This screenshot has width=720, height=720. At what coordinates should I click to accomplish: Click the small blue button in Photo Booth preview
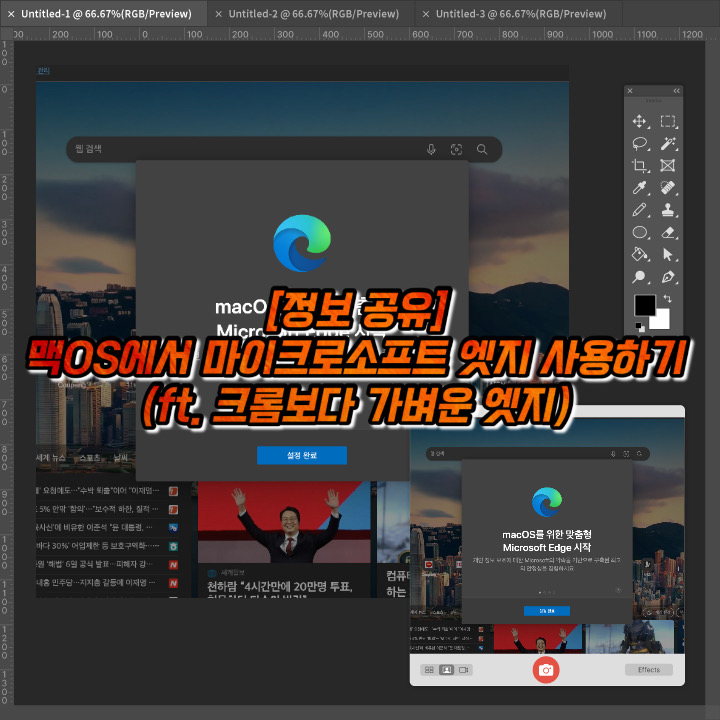point(547,611)
